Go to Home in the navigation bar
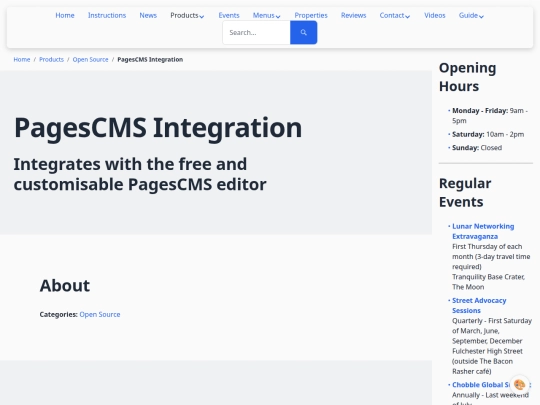The image size is (540, 405). pos(65,15)
